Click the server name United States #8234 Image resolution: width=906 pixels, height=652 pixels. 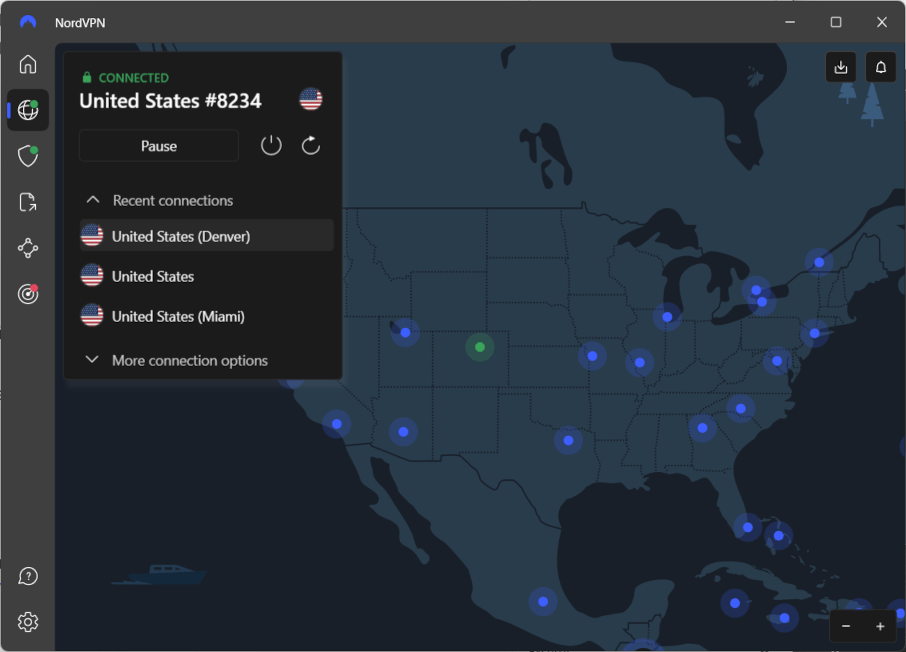(170, 101)
